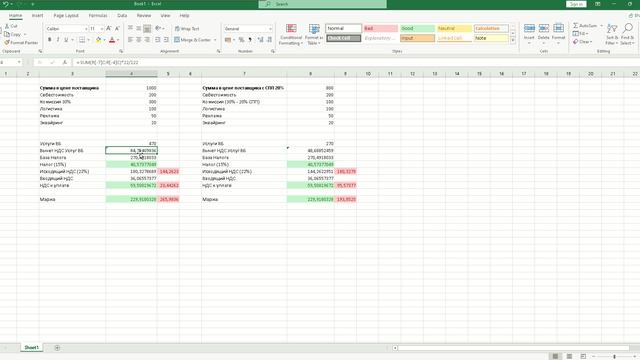The image size is (640, 360).
Task: Apply the Bad cell style
Action: click(380, 28)
